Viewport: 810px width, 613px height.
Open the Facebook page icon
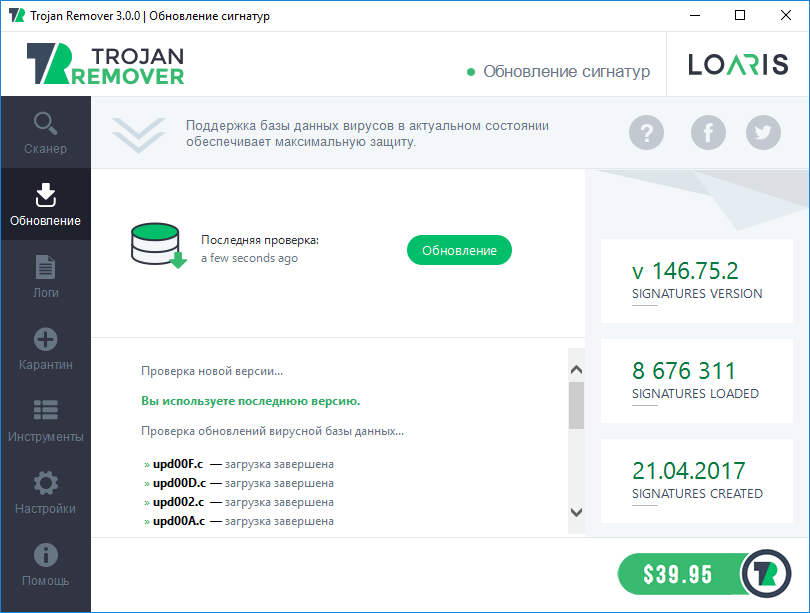[x=708, y=133]
